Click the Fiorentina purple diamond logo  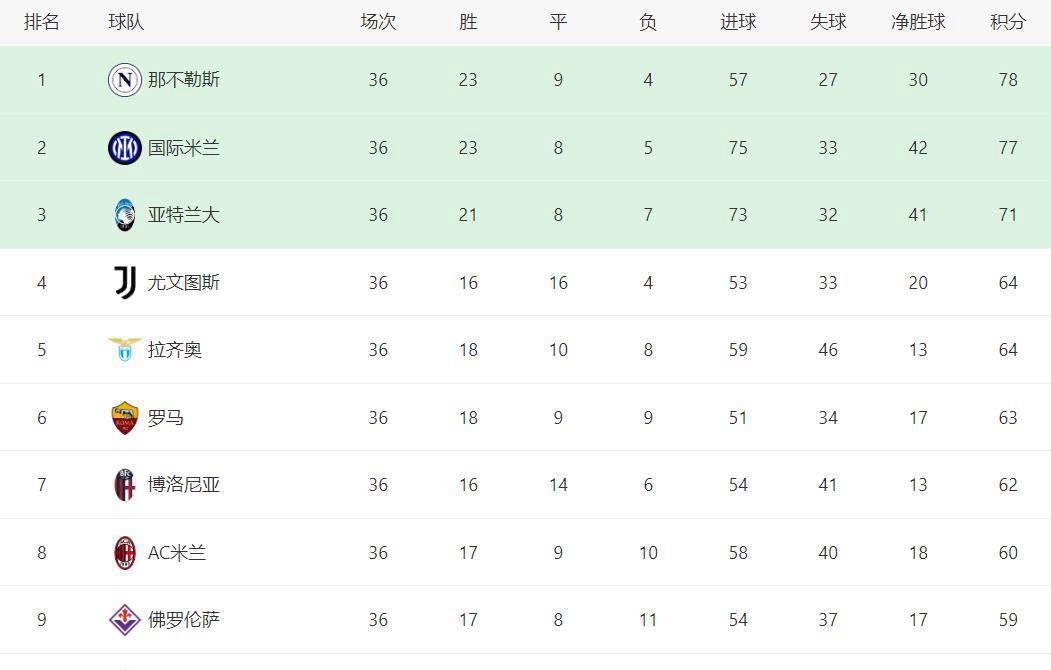point(125,620)
